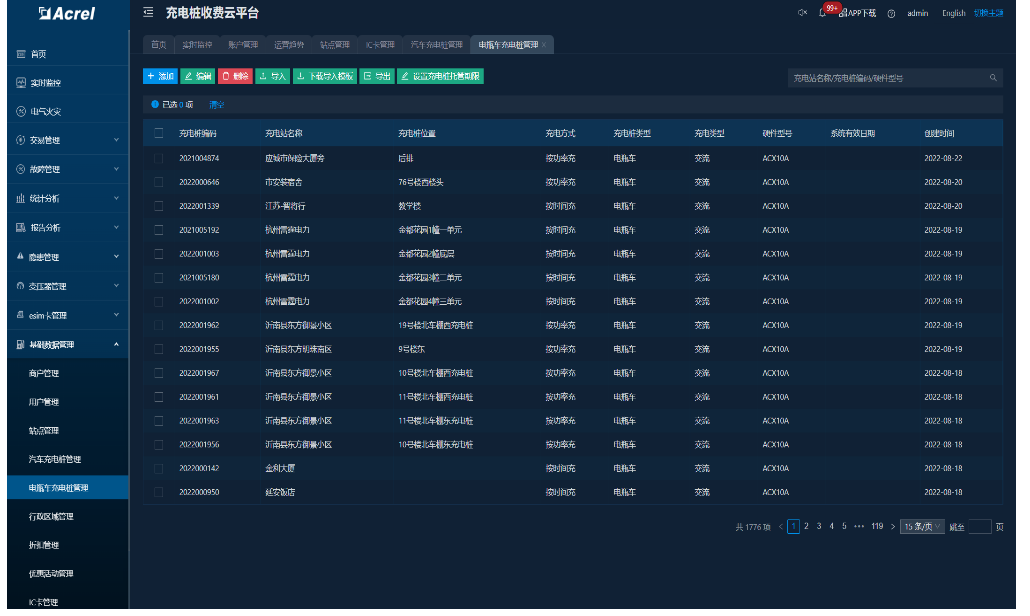Open the 15条/页 page size dropdown
The image size is (1030, 616).
point(922,526)
